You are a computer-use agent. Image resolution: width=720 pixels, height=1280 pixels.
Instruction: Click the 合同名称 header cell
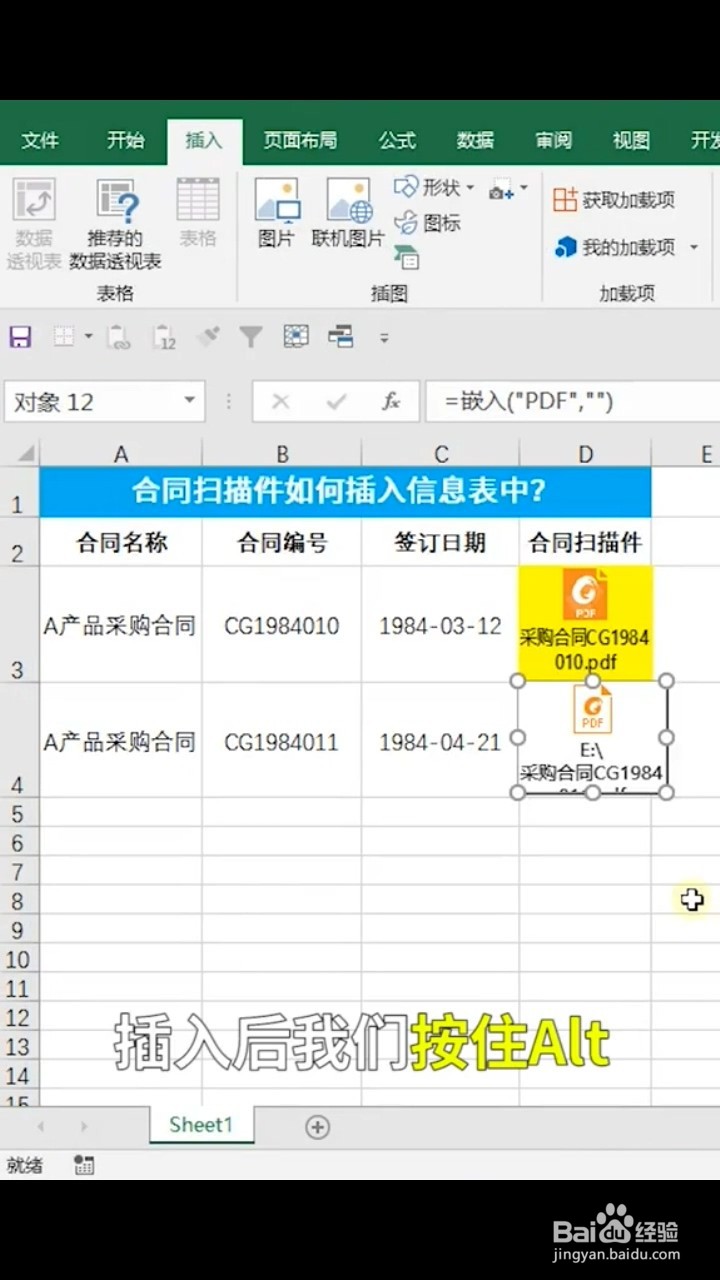121,542
